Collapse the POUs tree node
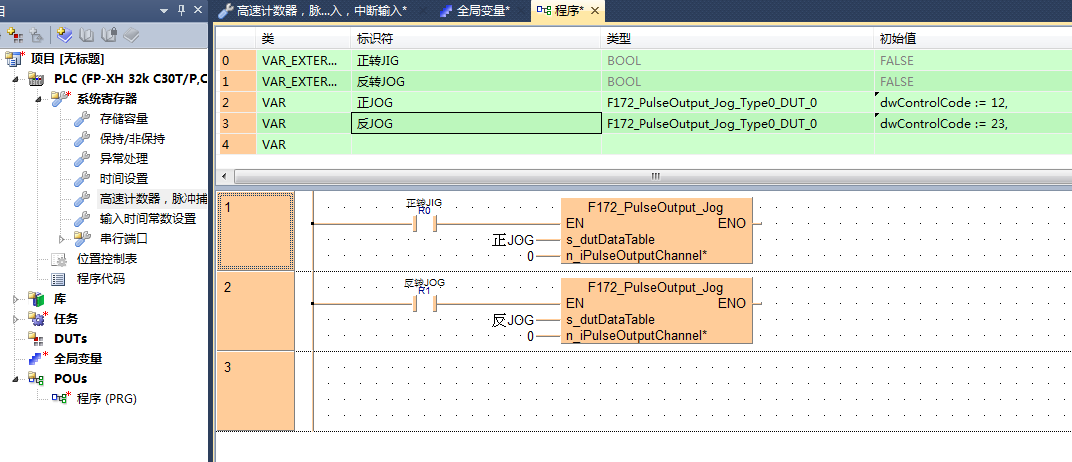This screenshot has height=462, width=1072. [16, 379]
